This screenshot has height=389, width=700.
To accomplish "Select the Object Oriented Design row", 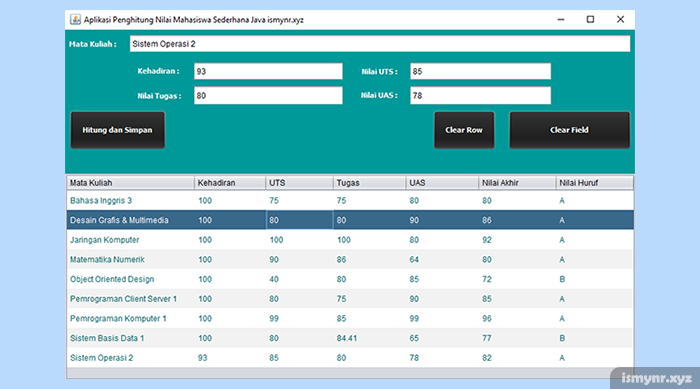I will [350, 279].
